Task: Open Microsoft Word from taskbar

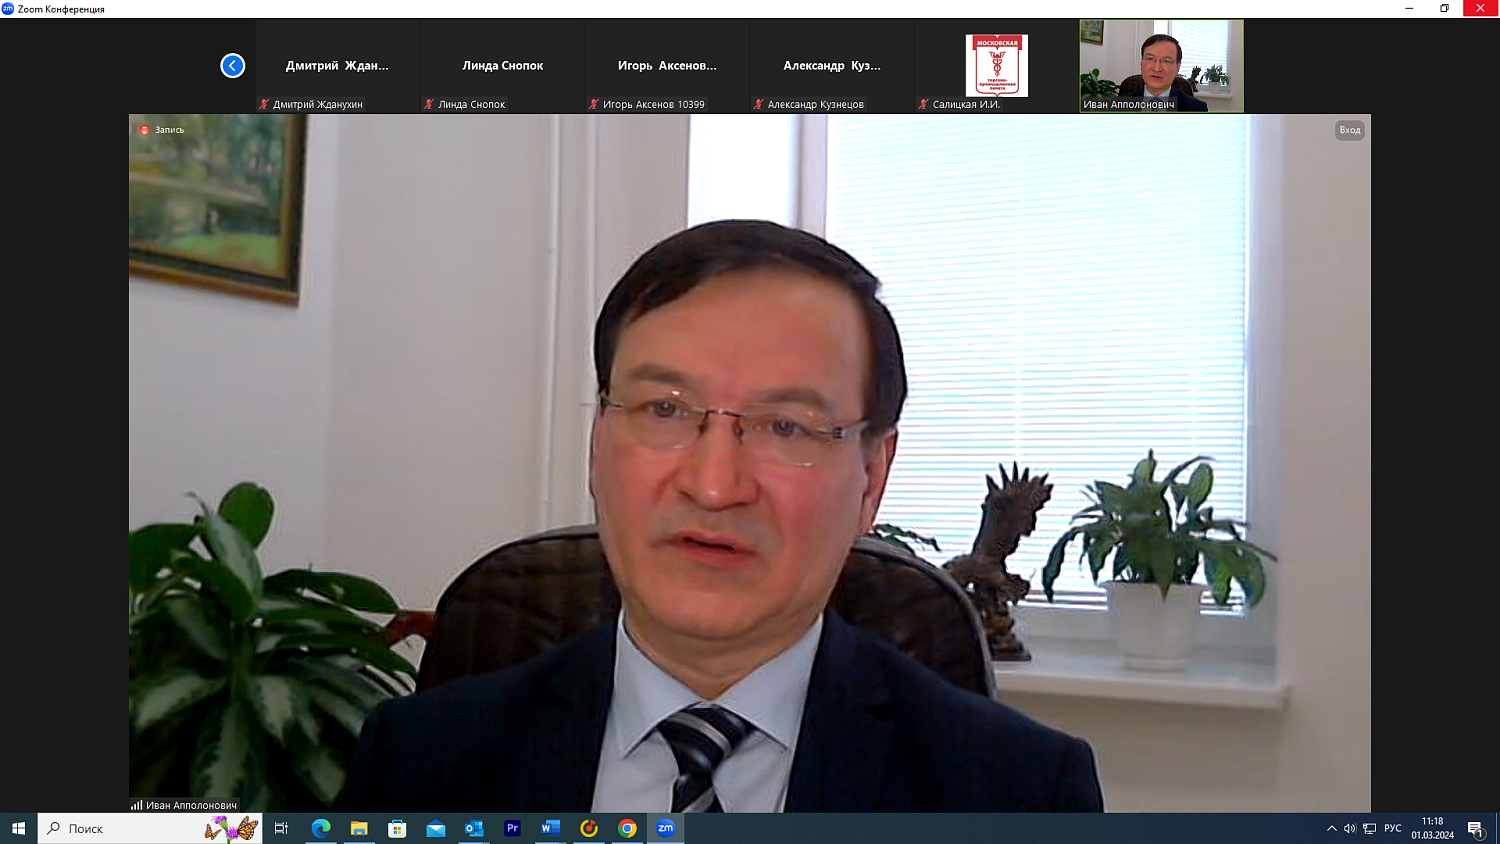Action: pos(550,828)
